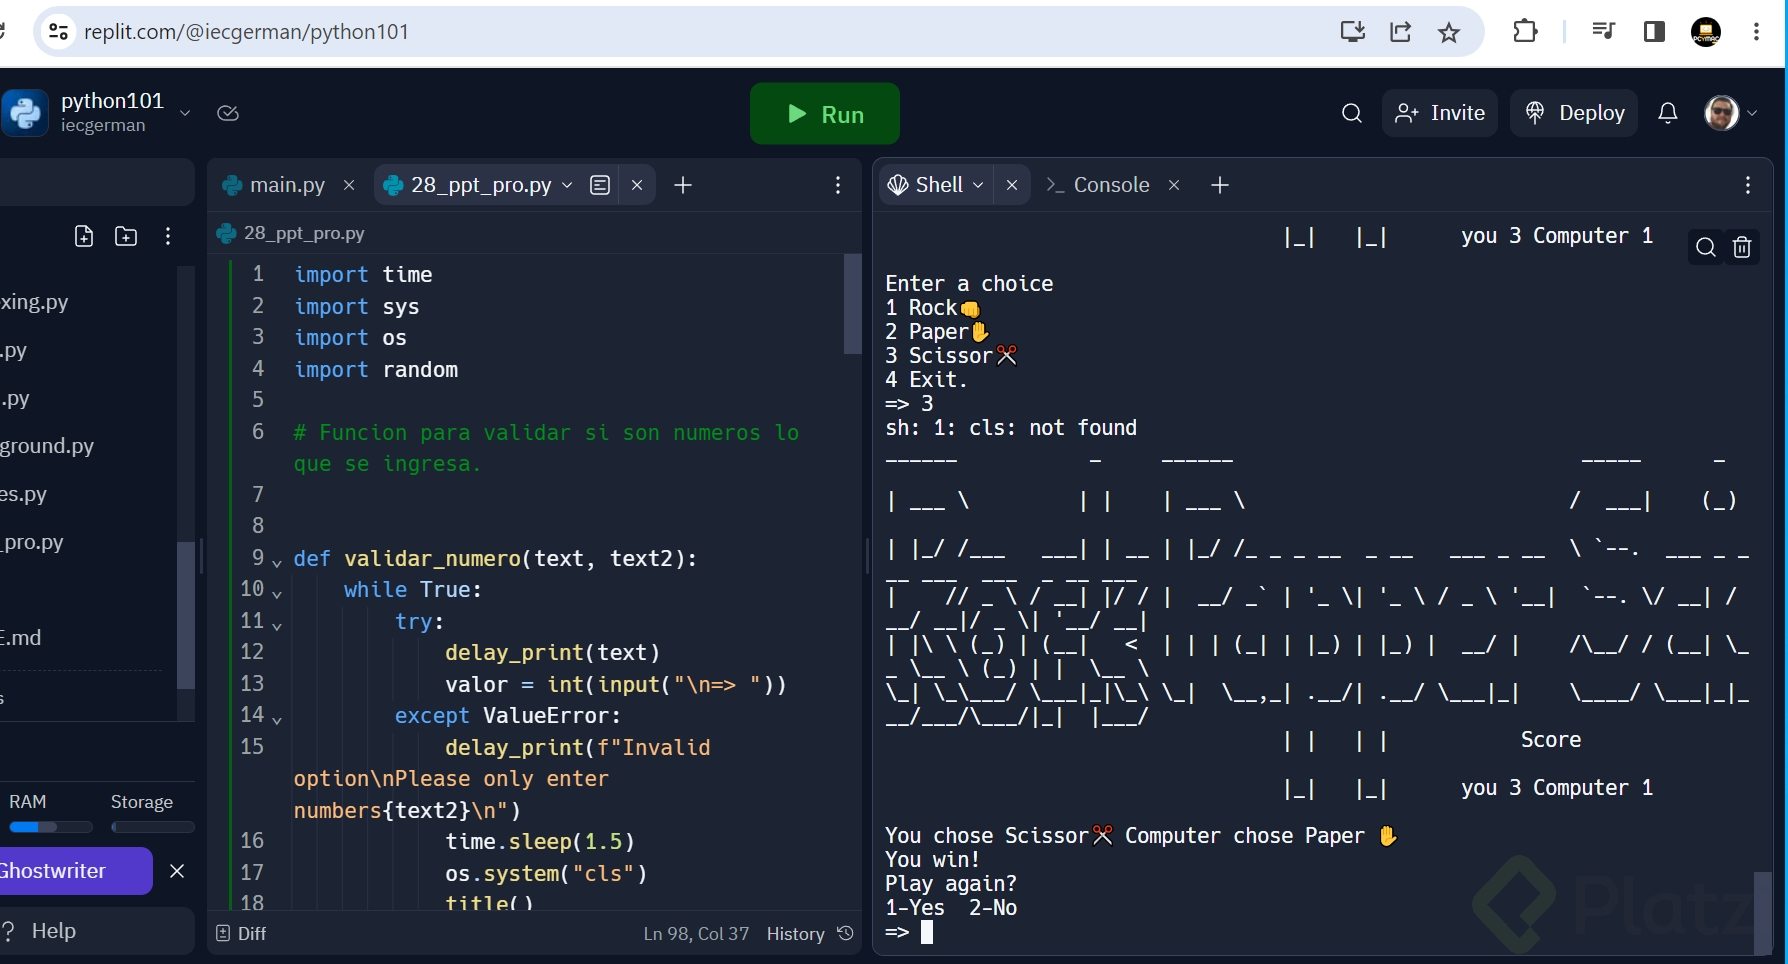Click the install app icon in address bar
This screenshot has width=1788, height=964.
point(1353,32)
